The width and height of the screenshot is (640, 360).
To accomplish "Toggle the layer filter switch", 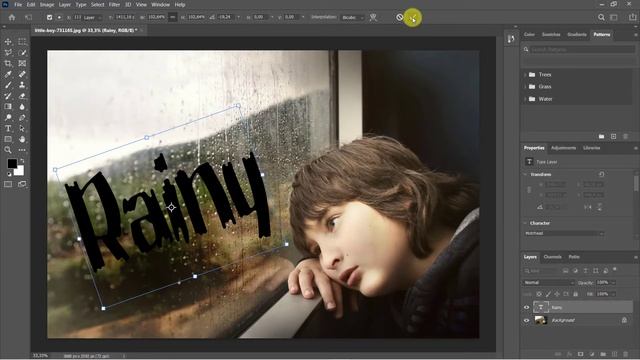I will (x=615, y=269).
